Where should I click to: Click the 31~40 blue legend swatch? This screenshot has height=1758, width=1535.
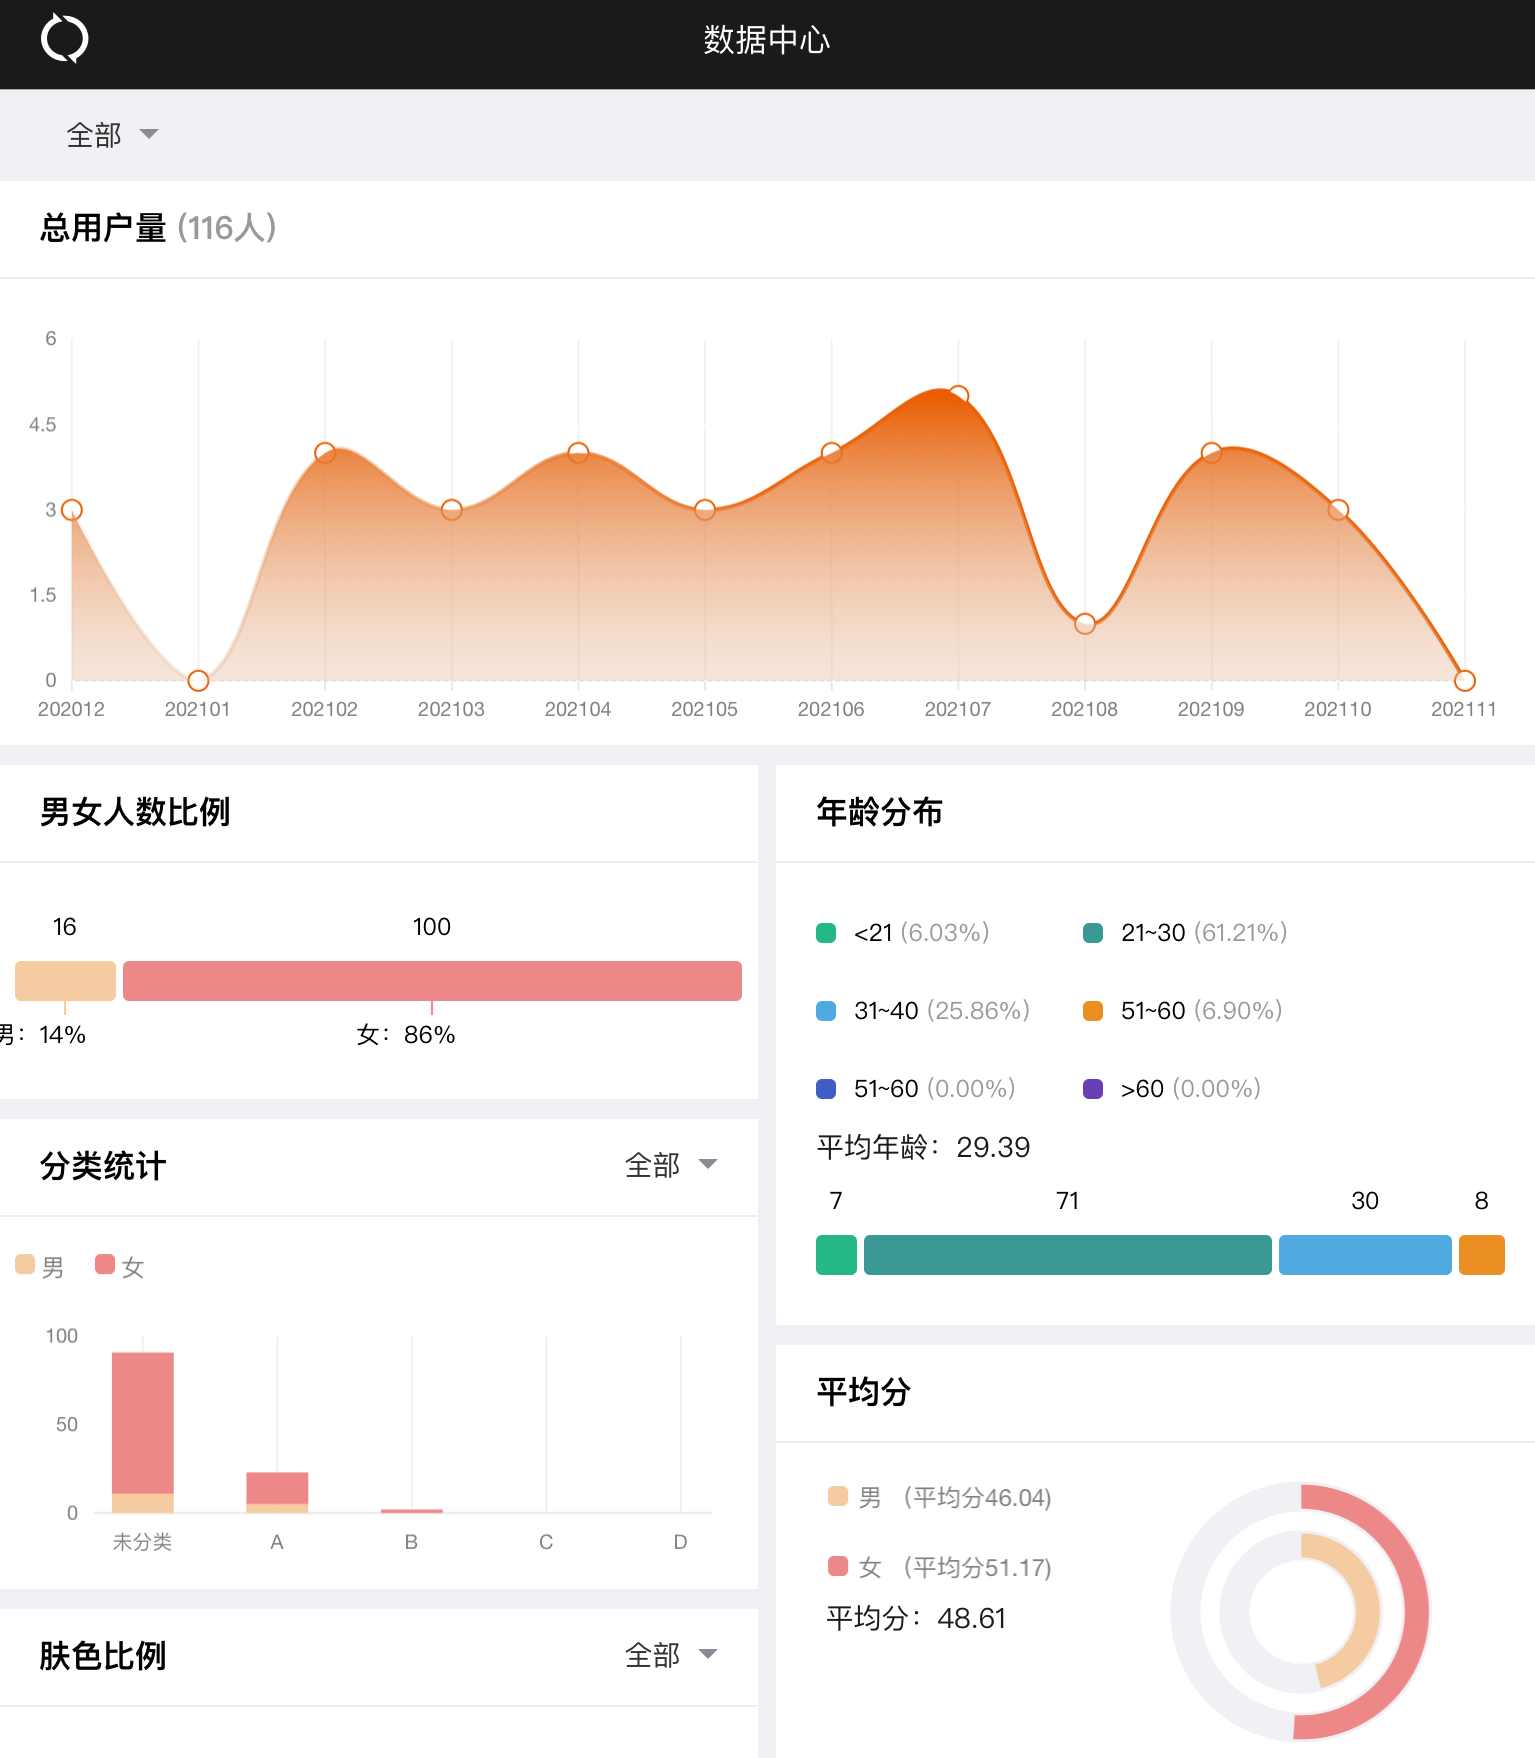(x=826, y=1011)
